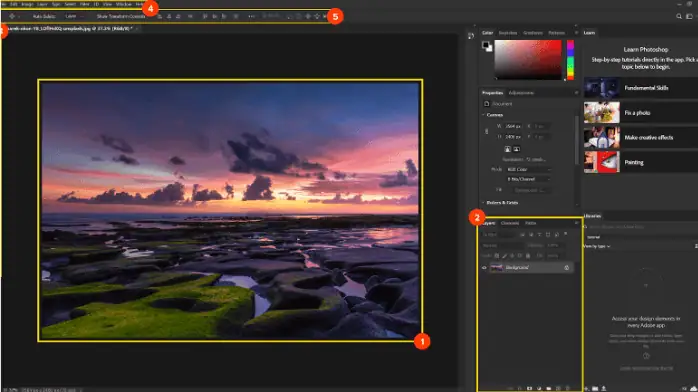Screen dimensions: 698x392
Task: Click the foreground color swatch
Action: pos(485,44)
